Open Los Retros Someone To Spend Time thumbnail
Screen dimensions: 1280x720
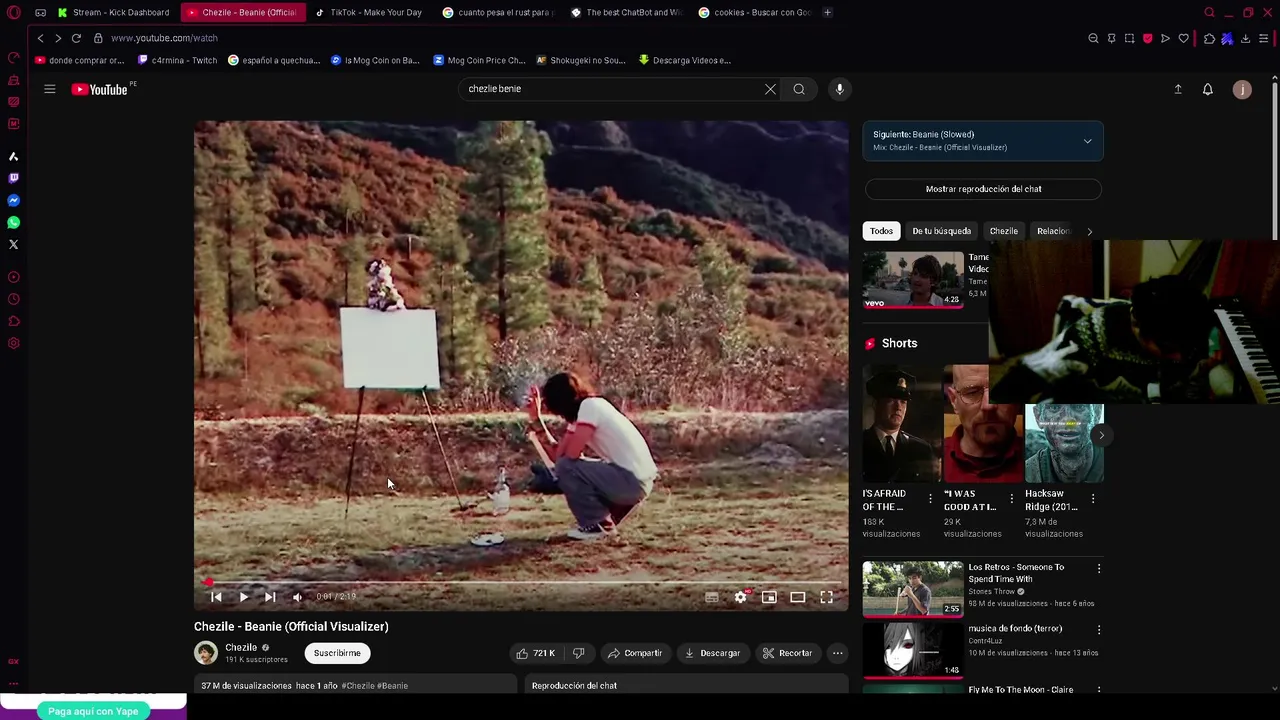point(913,588)
